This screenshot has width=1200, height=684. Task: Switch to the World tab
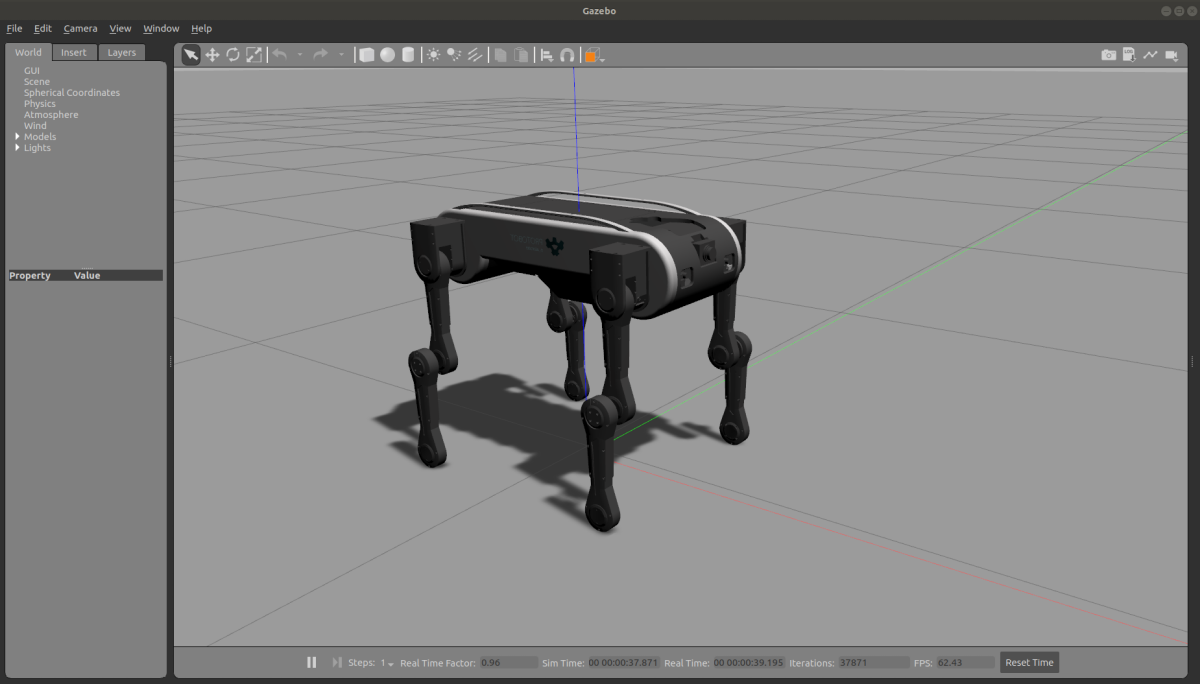pyautogui.click(x=28, y=53)
